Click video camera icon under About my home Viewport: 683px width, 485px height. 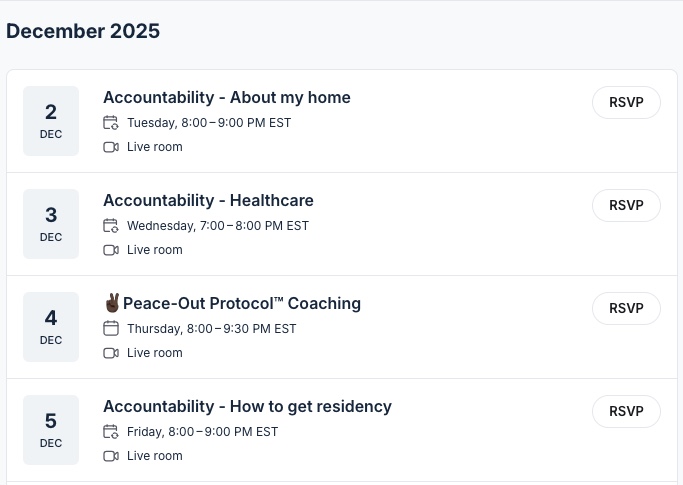point(111,147)
